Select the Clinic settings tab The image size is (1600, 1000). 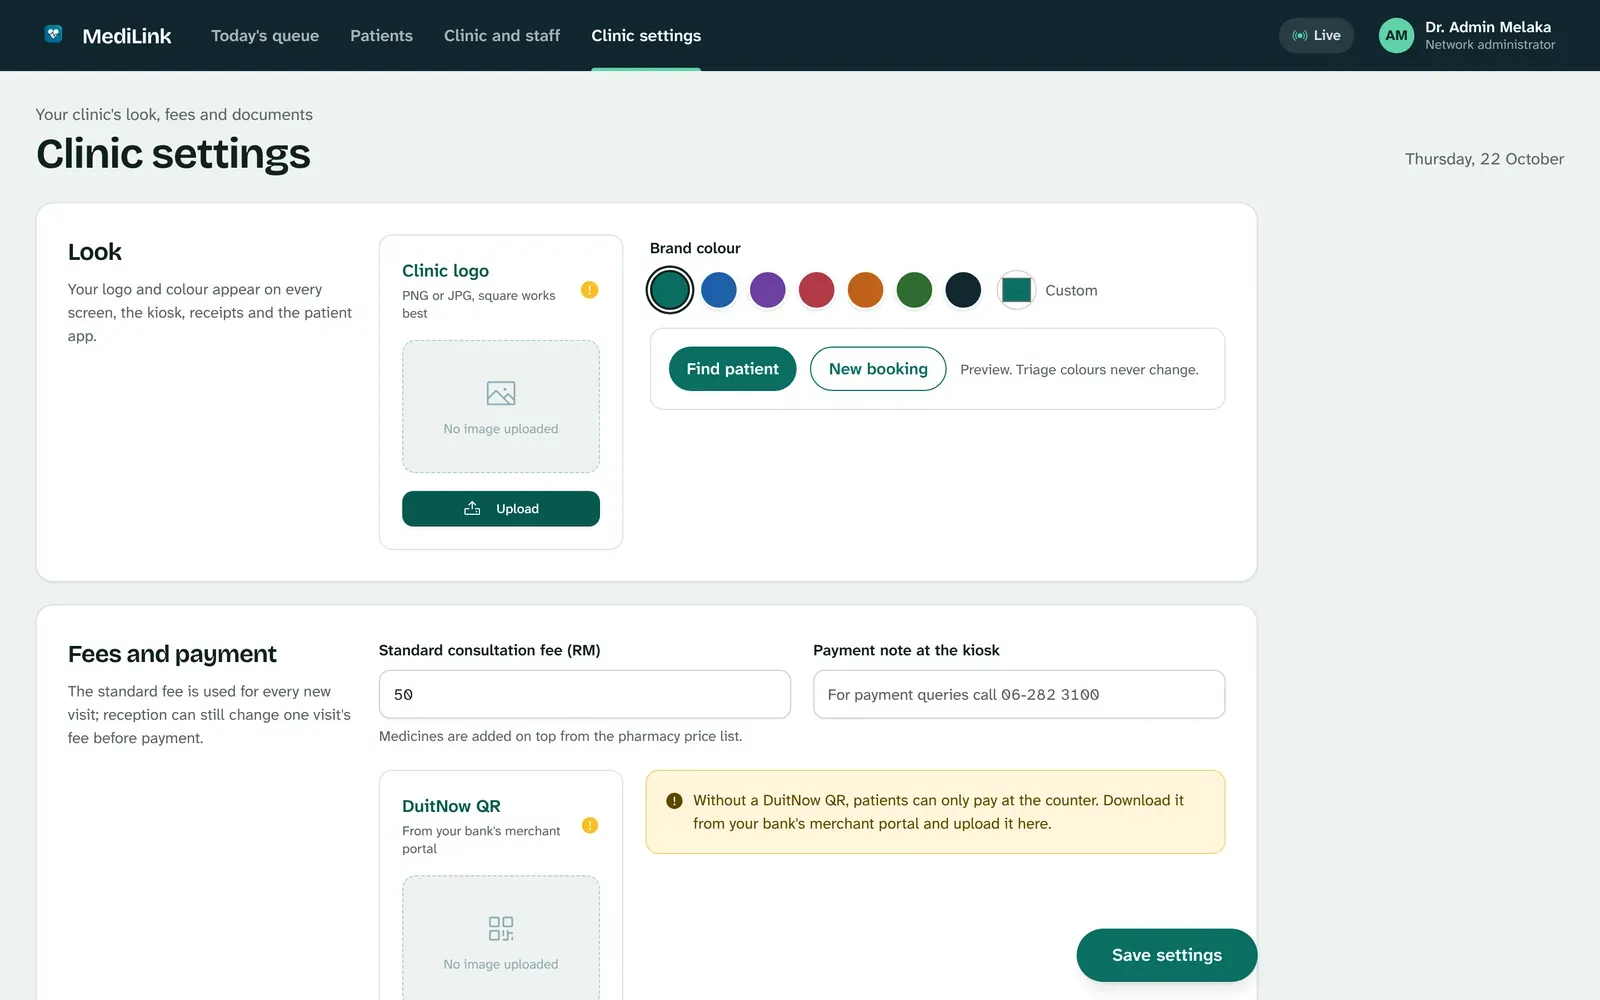pyautogui.click(x=646, y=35)
